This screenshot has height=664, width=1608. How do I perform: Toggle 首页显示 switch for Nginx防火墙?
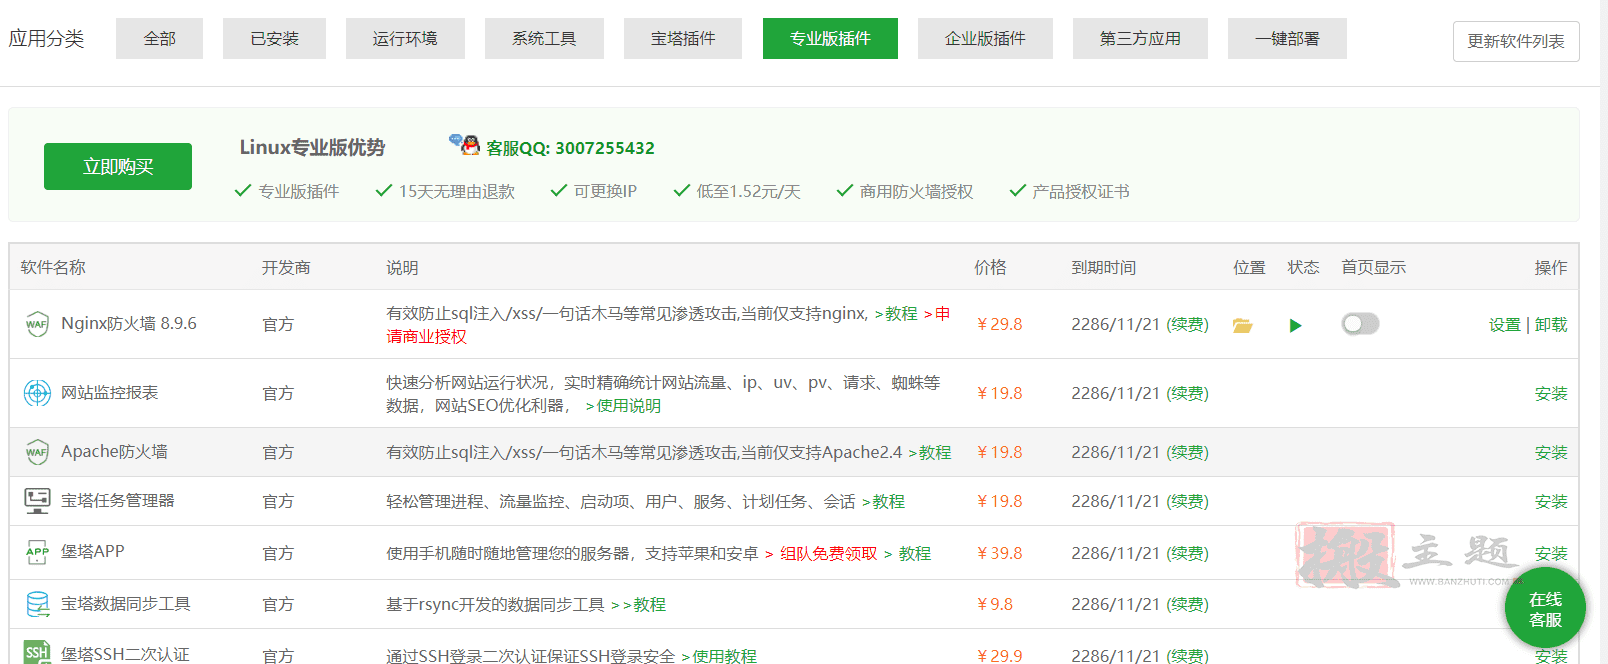pyautogui.click(x=1360, y=324)
